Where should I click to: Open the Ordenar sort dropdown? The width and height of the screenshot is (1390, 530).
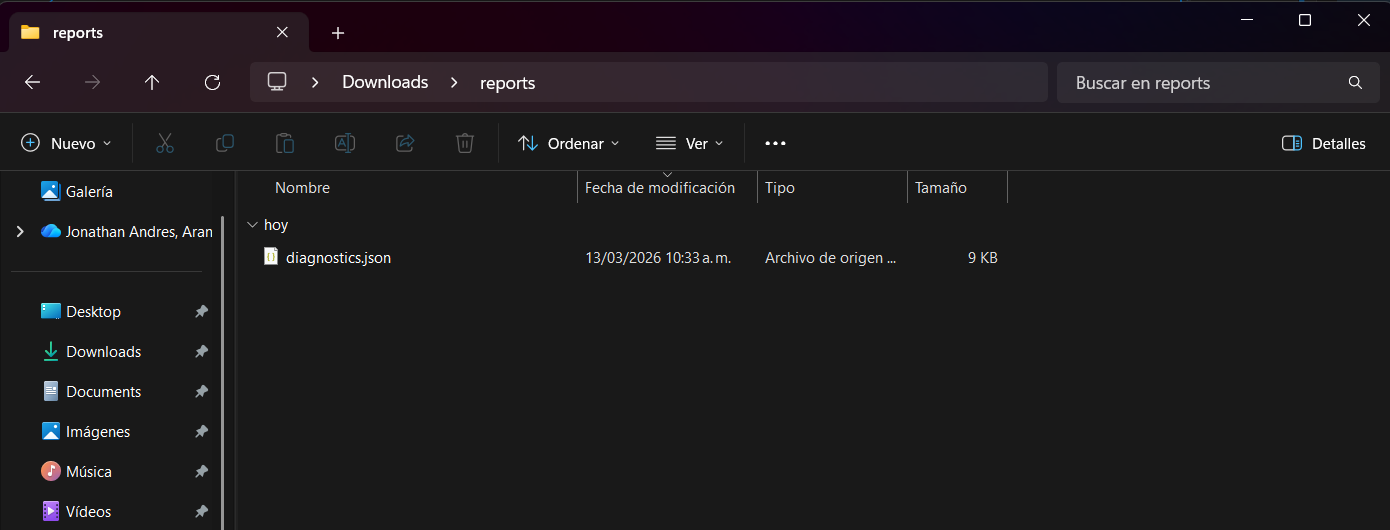(x=569, y=143)
